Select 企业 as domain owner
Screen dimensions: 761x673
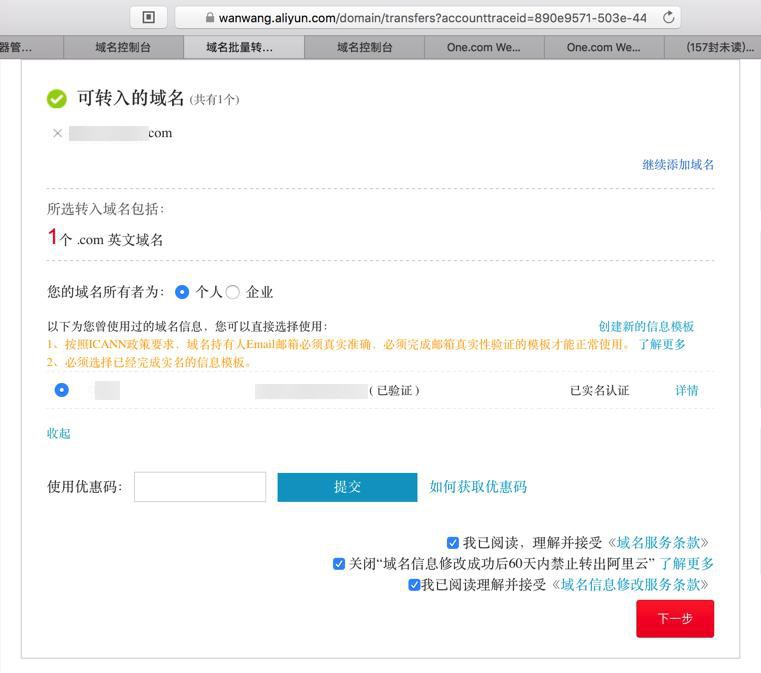pyautogui.click(x=233, y=292)
